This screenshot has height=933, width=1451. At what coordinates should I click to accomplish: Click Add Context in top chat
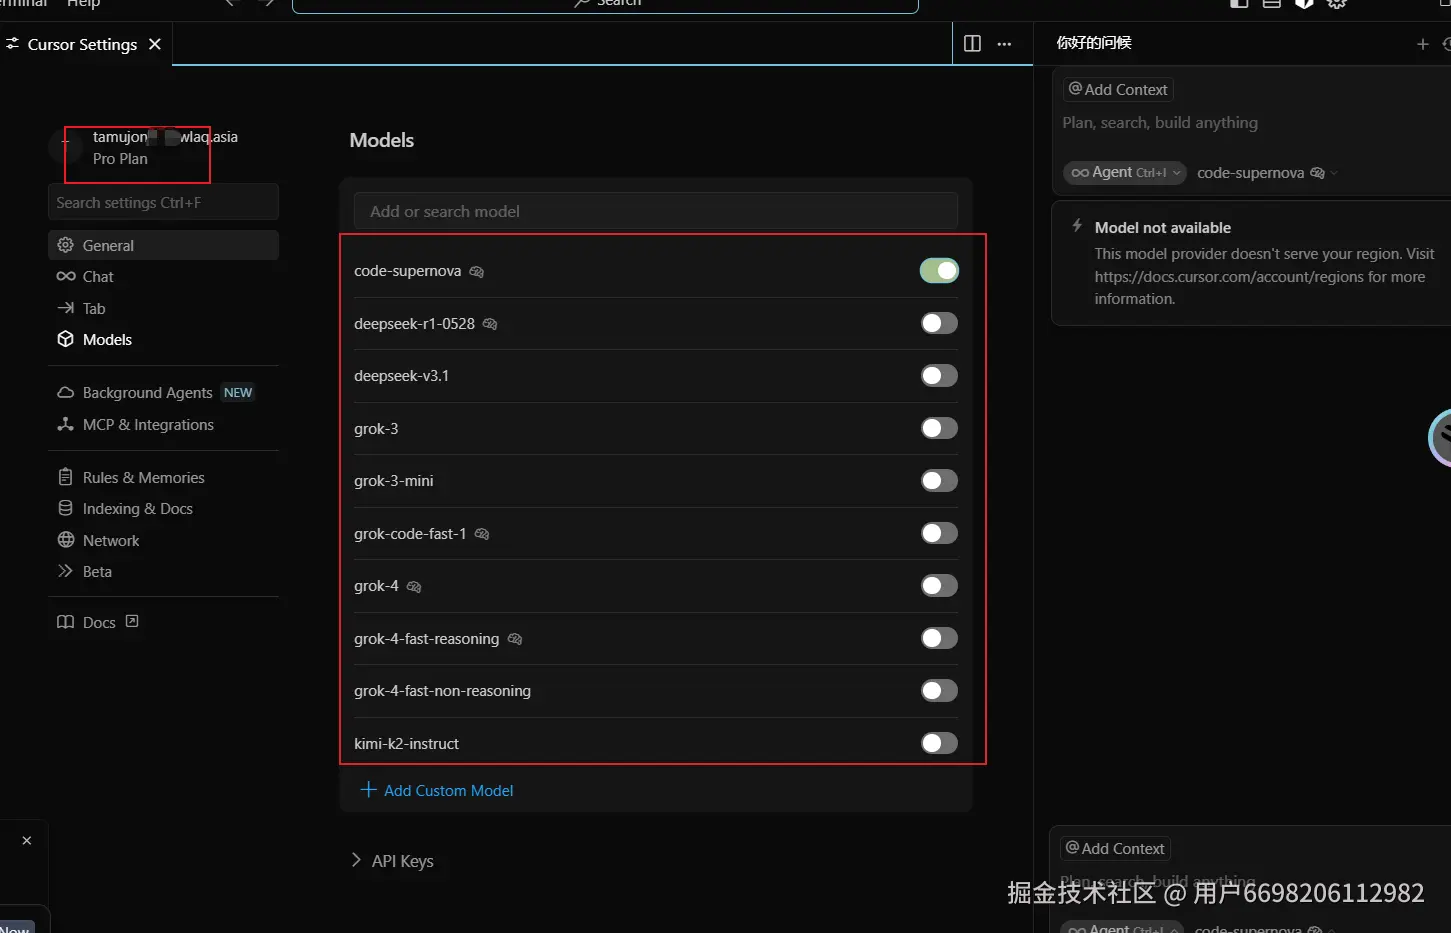coord(1118,89)
